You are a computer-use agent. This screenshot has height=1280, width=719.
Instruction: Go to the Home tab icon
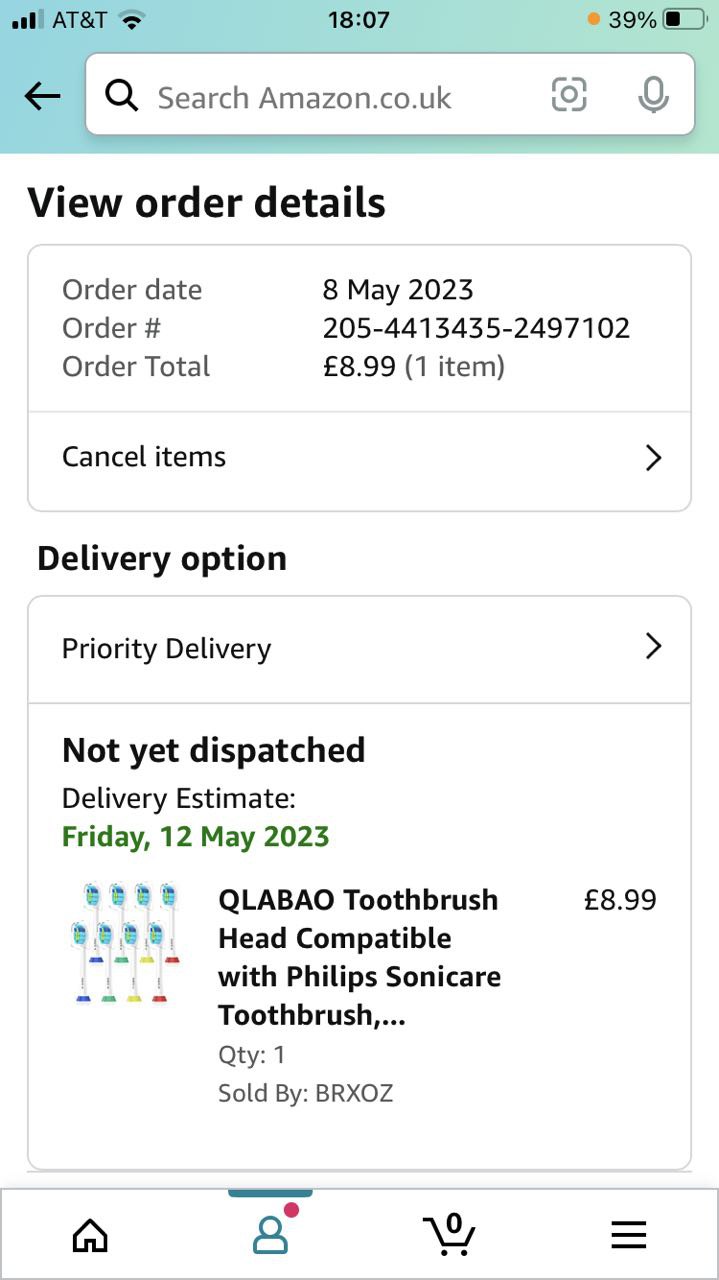pos(90,1236)
